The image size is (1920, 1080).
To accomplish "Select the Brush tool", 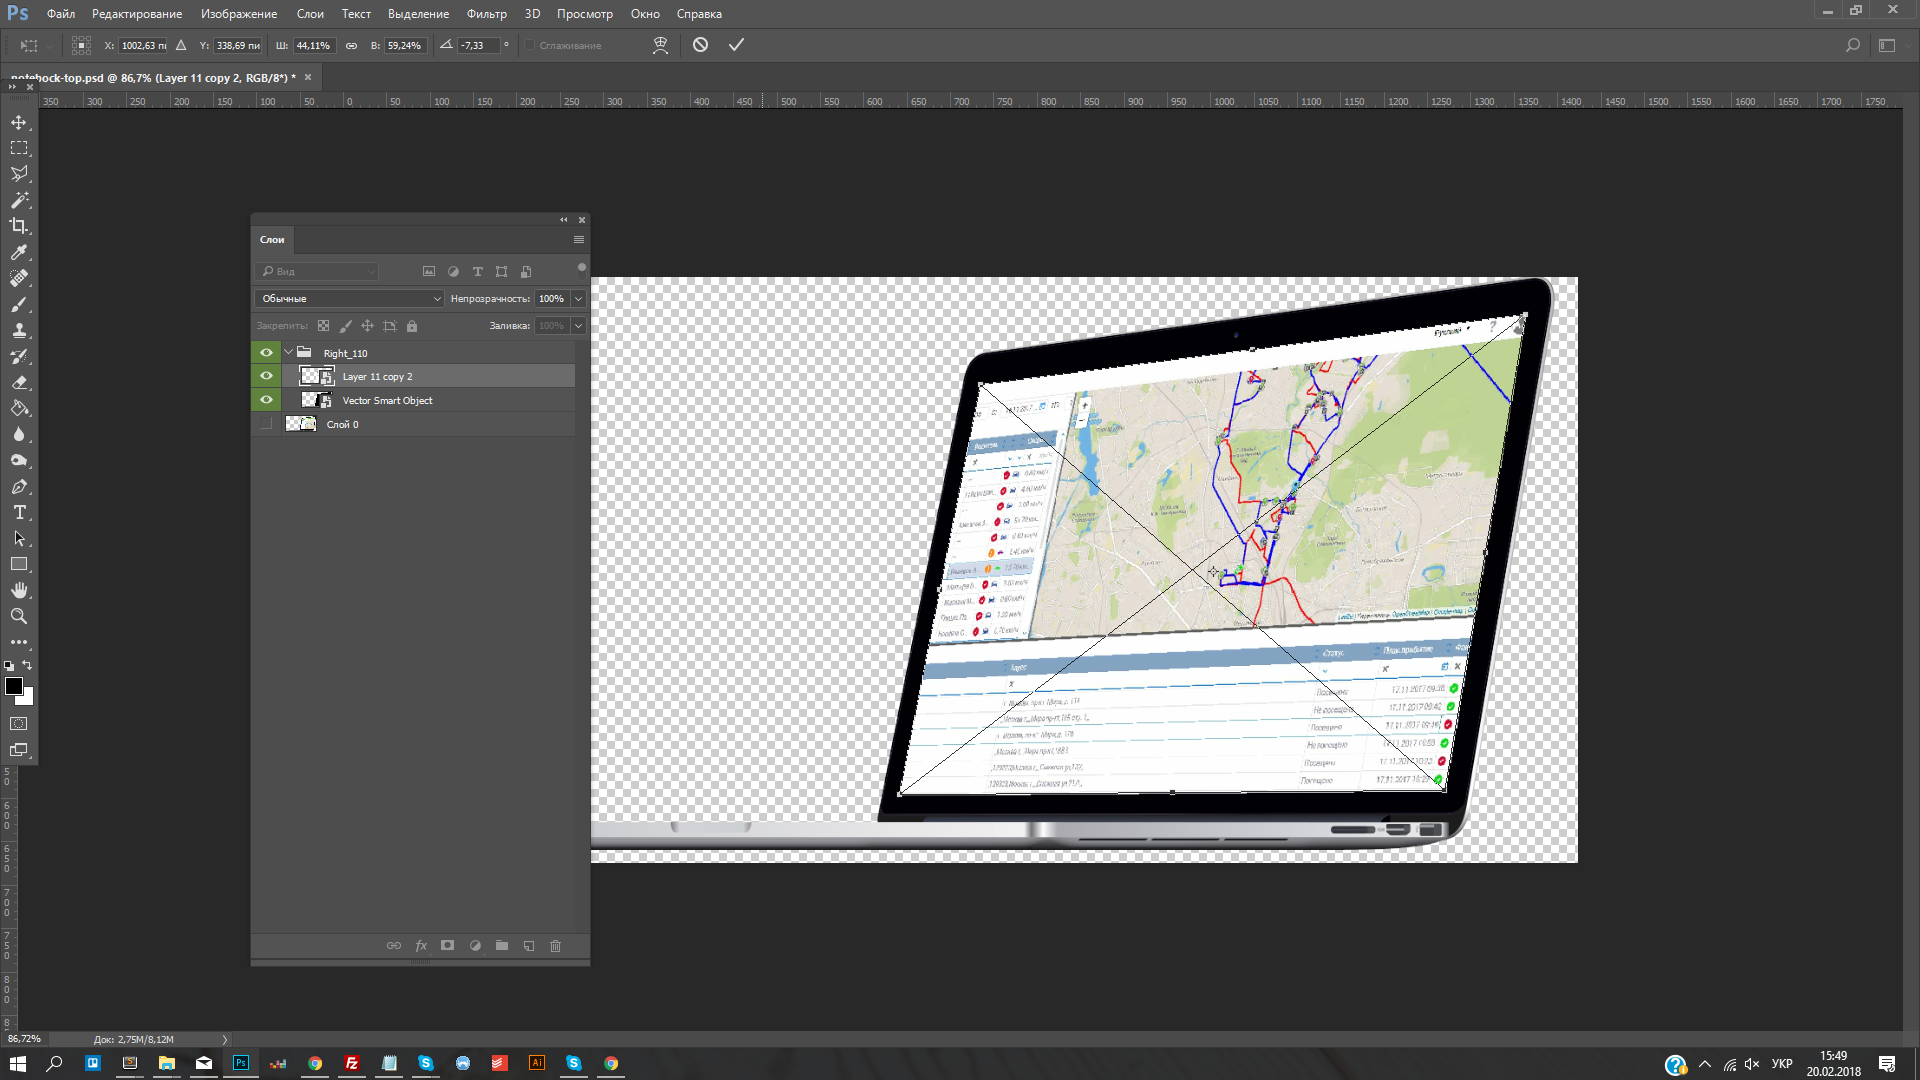I will coord(19,304).
